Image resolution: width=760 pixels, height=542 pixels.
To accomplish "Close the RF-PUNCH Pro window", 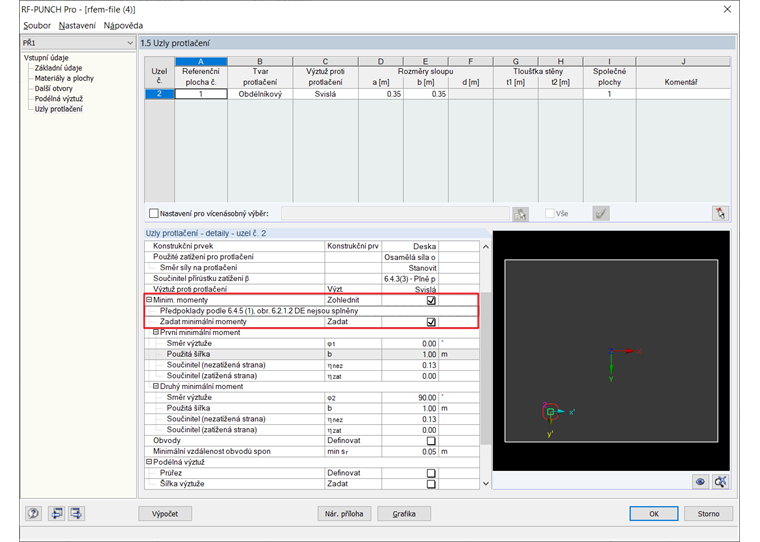I will [727, 9].
